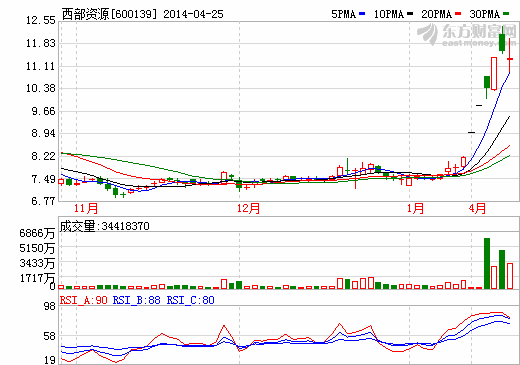Viewport: 520px width, 365px height.
Task: Click the last red volume bar
Action: pos(510,276)
